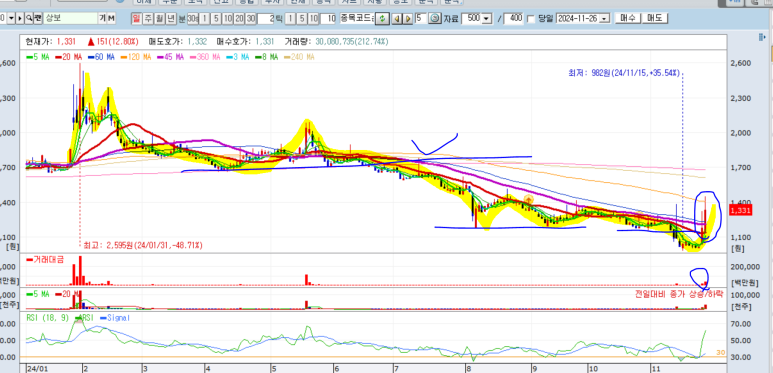Open the stock code history dropdown arrow

(11, 18)
